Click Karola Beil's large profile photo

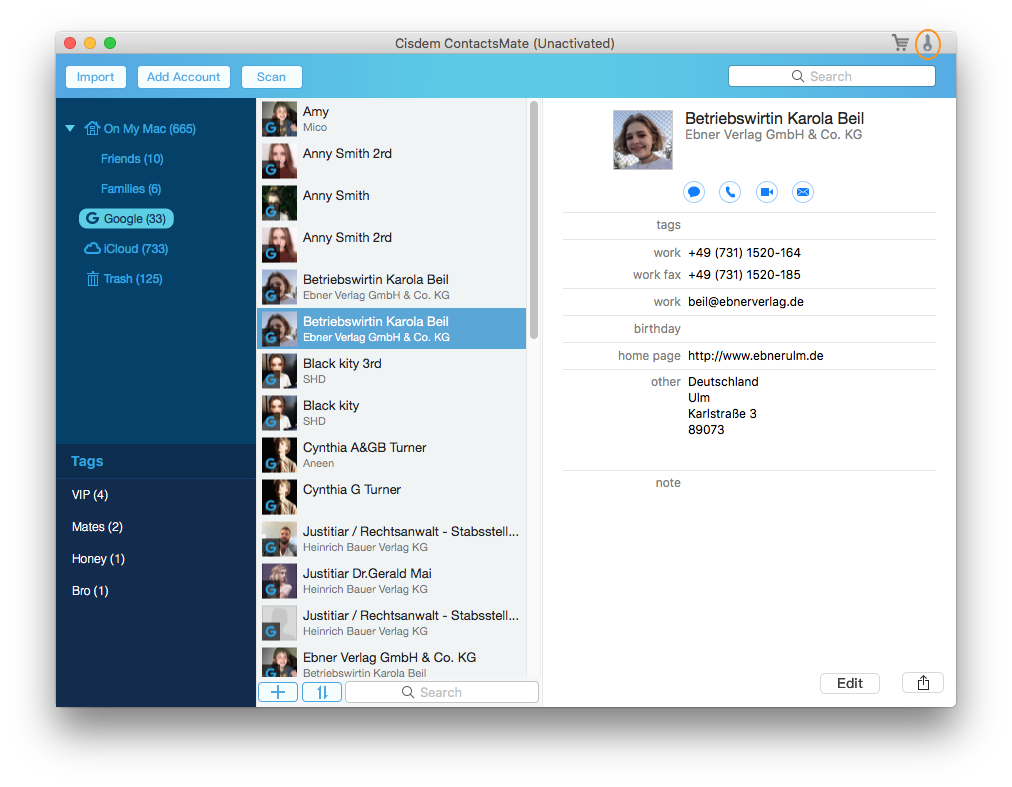(x=643, y=140)
